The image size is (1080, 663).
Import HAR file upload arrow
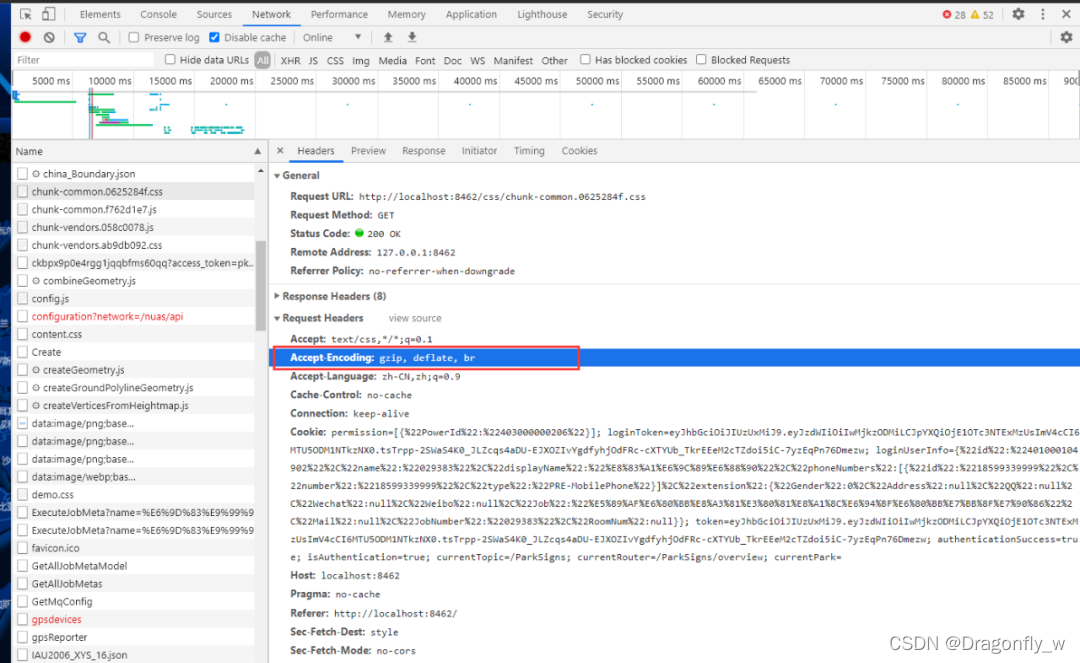[388, 37]
